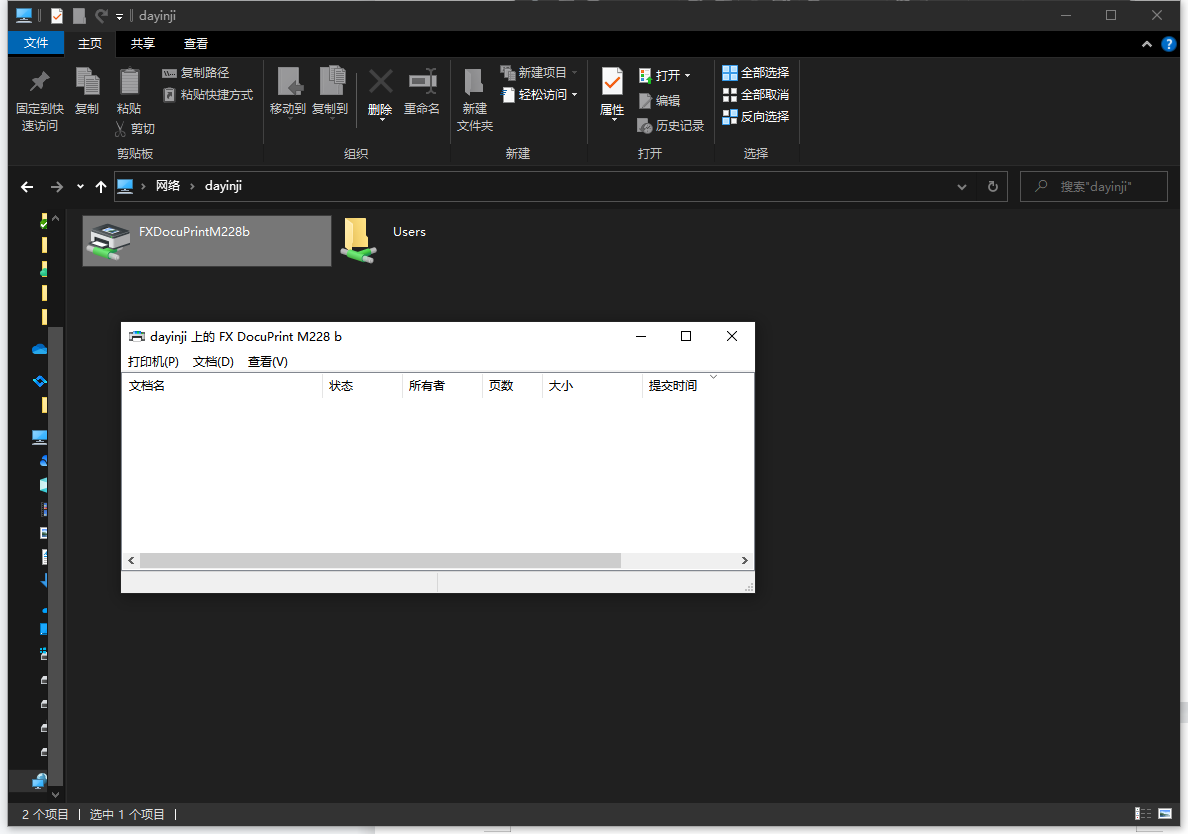Collapse the ribbon with the chevron
Viewport: 1188px width, 834px height.
pyautogui.click(x=1146, y=44)
